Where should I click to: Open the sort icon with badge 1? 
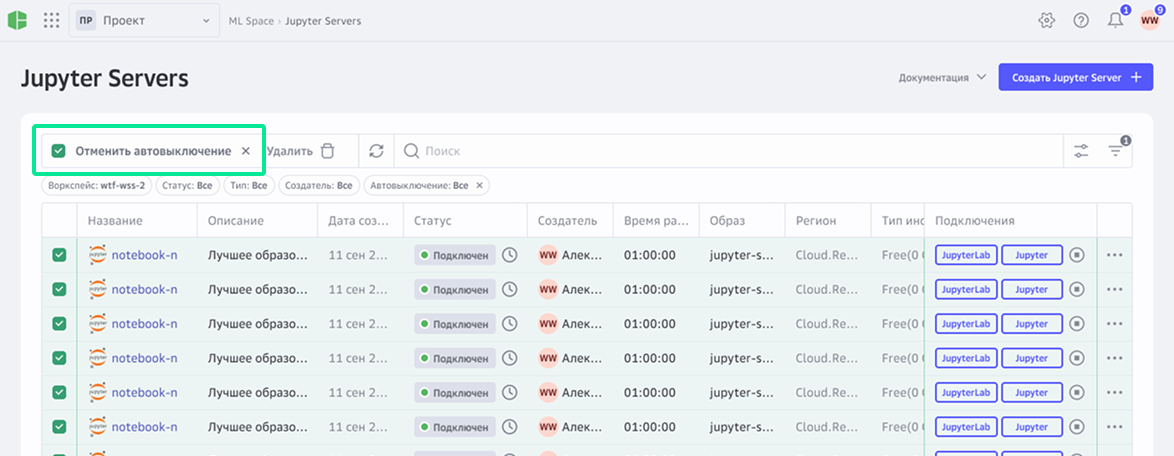pos(1116,151)
